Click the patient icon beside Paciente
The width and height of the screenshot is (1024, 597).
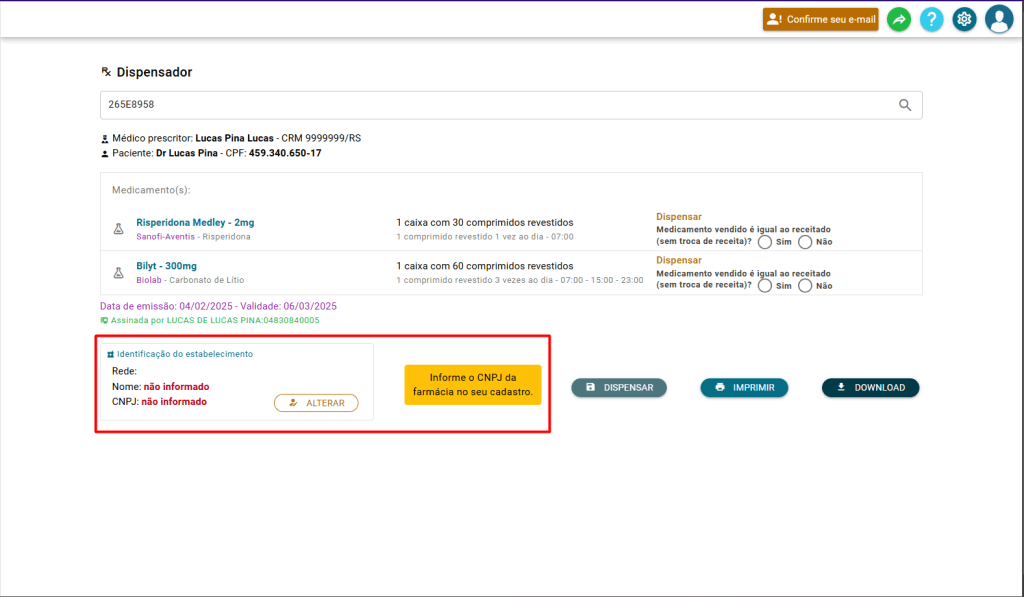[104, 154]
